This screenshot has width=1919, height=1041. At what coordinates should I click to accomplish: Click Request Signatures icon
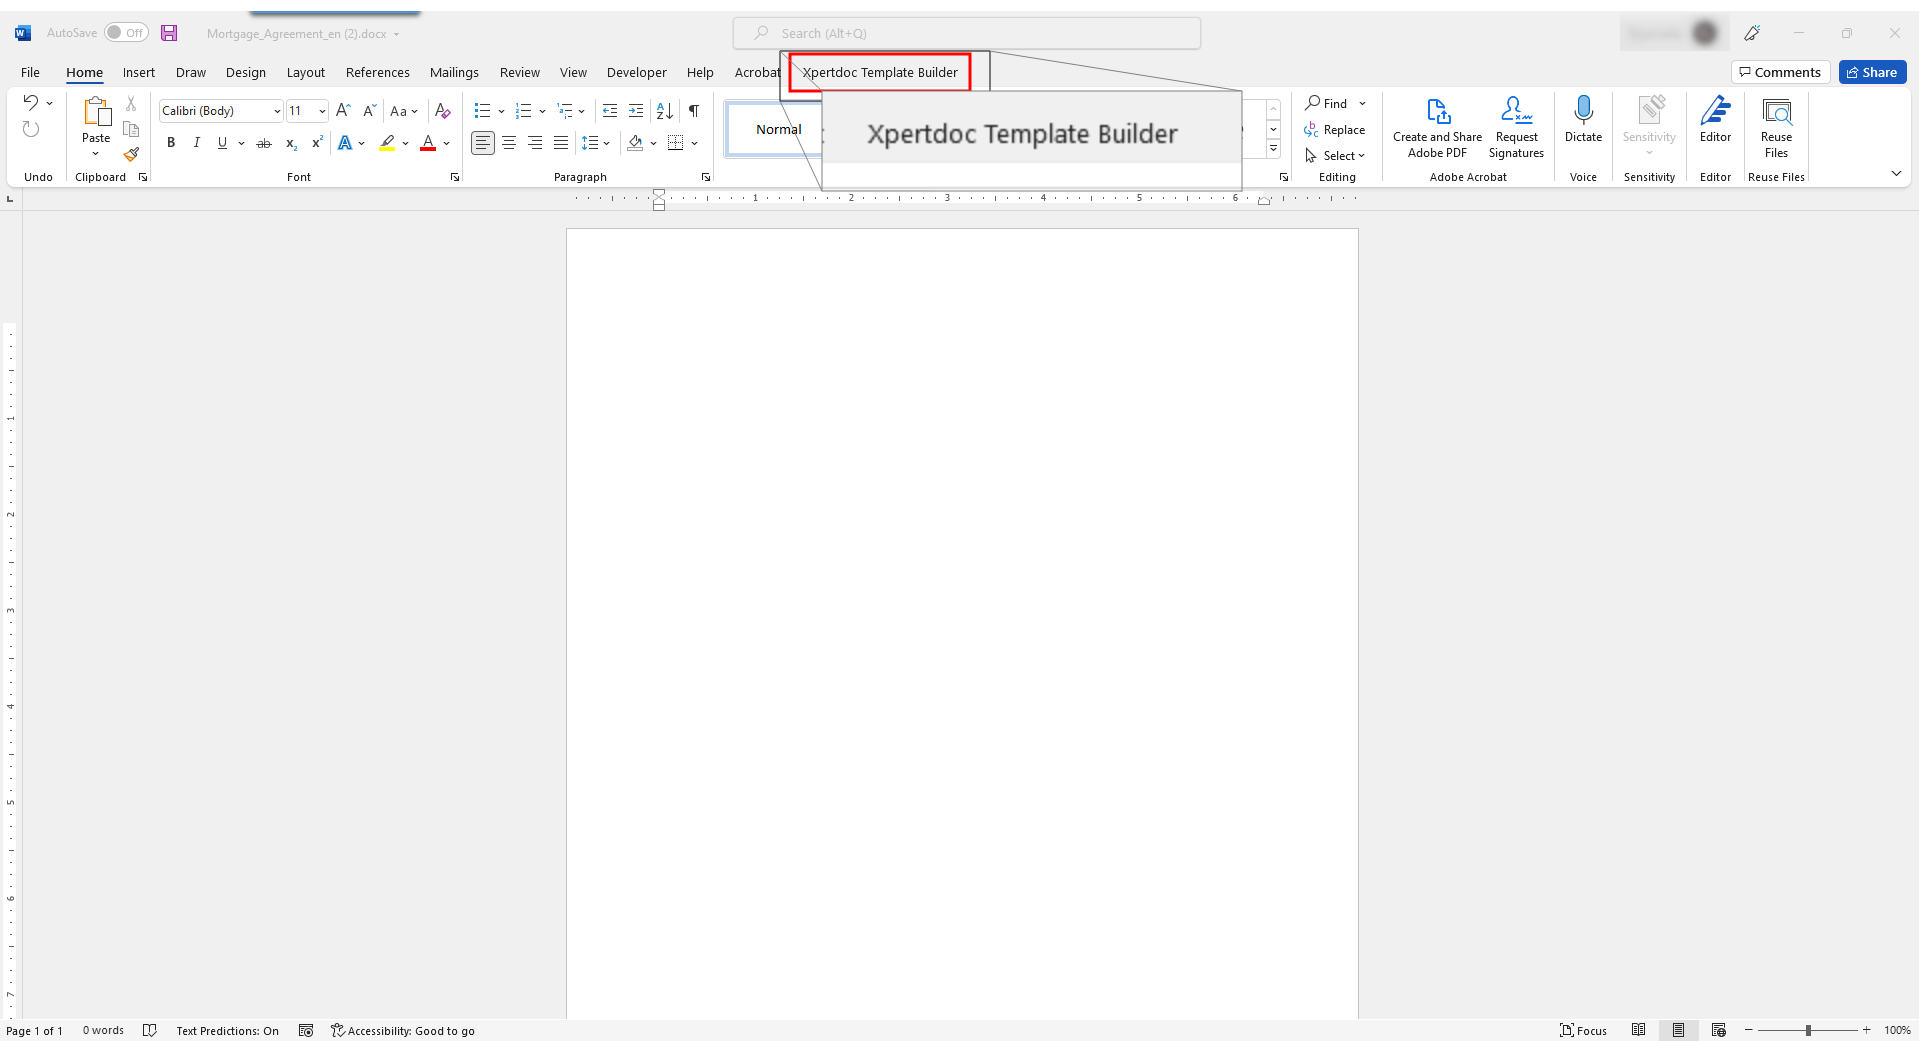[1517, 110]
